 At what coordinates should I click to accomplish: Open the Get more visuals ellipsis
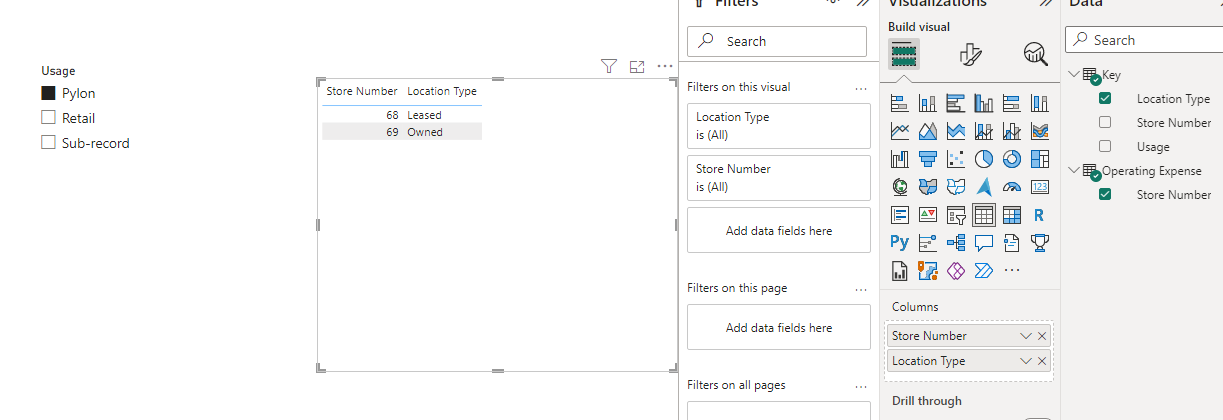click(1011, 270)
